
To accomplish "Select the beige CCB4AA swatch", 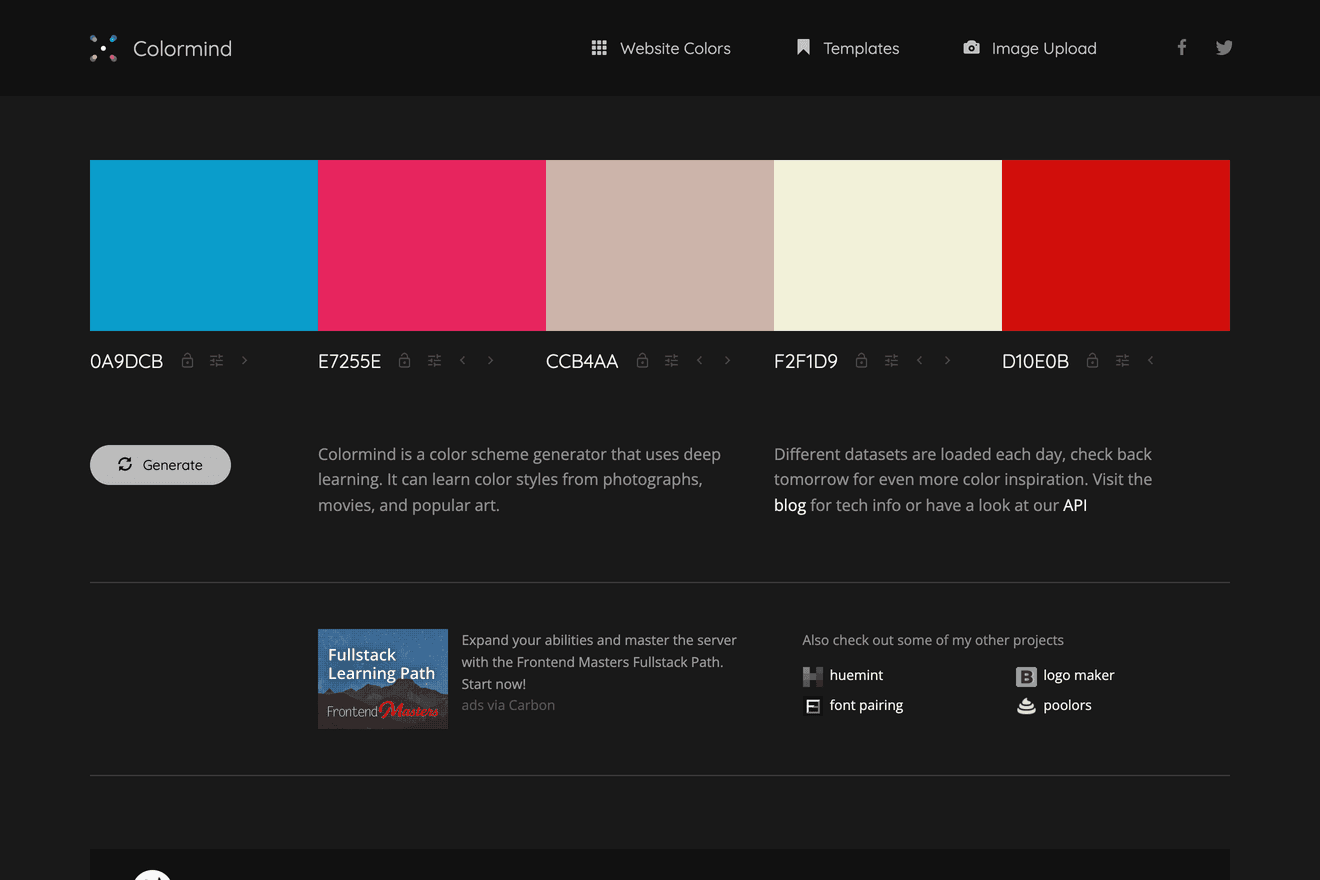I will point(660,245).
